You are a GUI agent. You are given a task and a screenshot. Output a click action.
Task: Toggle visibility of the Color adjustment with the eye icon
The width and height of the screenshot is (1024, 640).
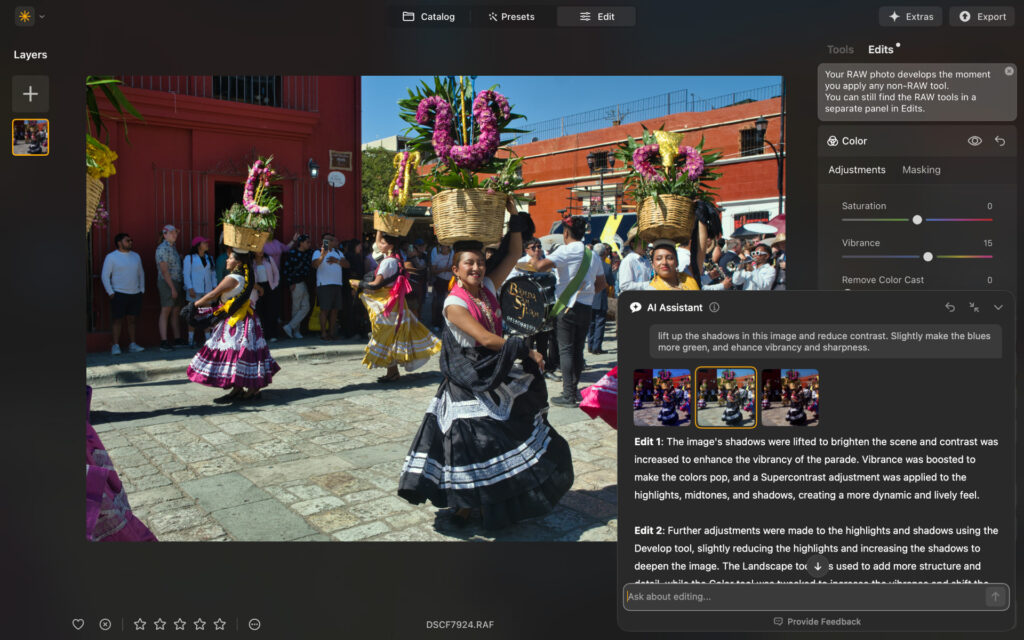tap(973, 140)
